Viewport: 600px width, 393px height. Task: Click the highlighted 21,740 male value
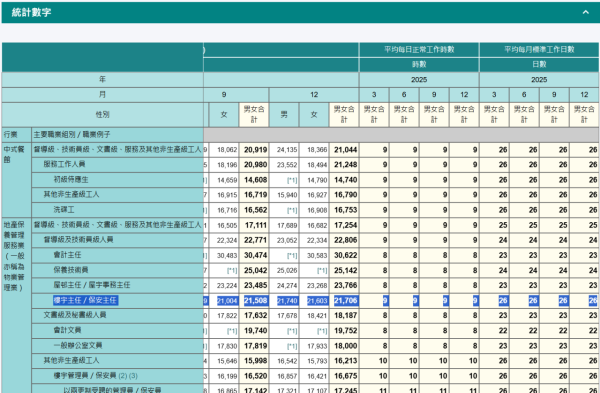pos(287,301)
